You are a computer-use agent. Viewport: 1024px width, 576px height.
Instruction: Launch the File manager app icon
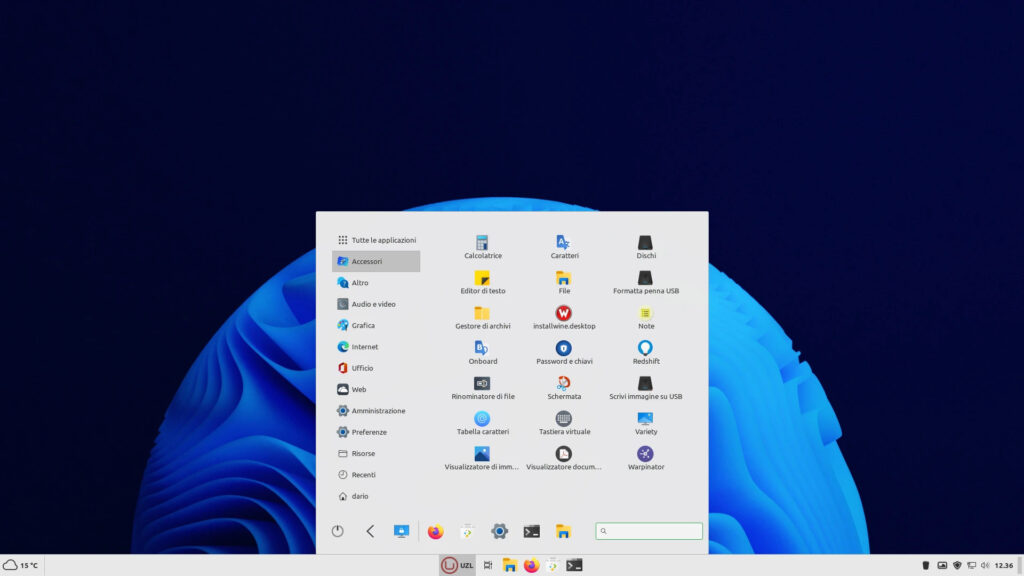pyautogui.click(x=564, y=283)
